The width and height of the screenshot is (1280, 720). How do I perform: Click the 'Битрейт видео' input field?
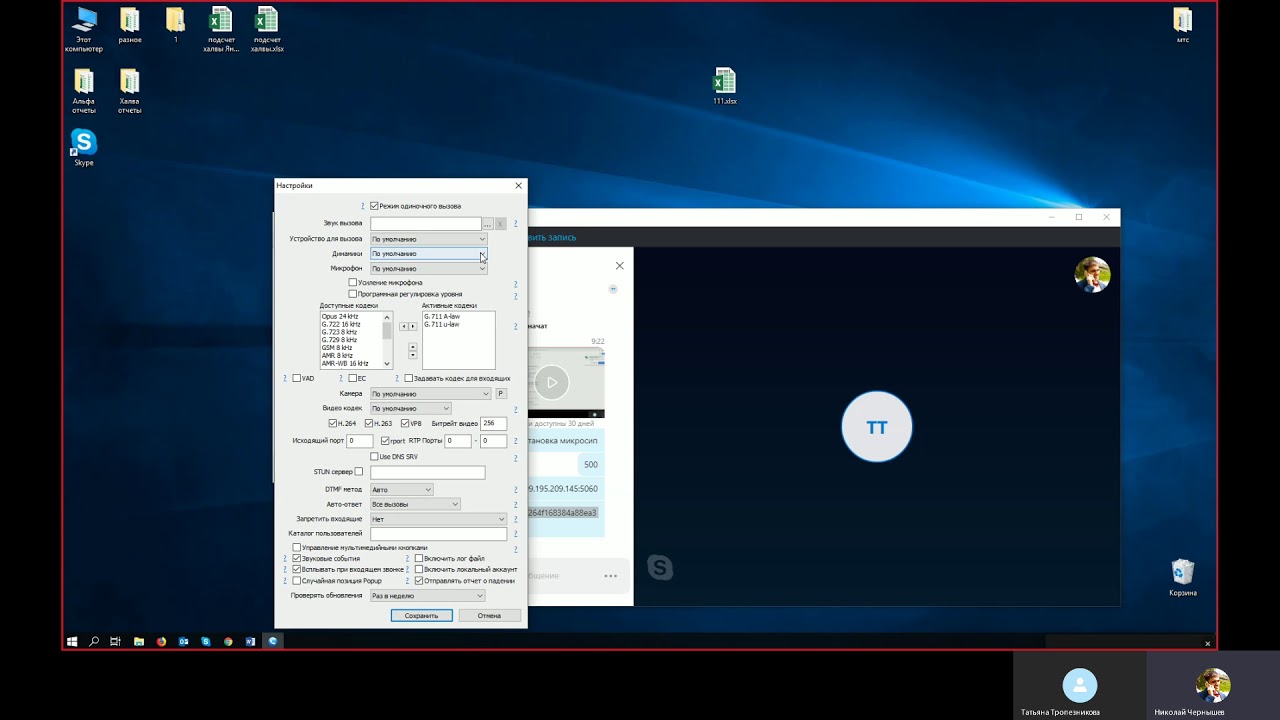pos(494,424)
